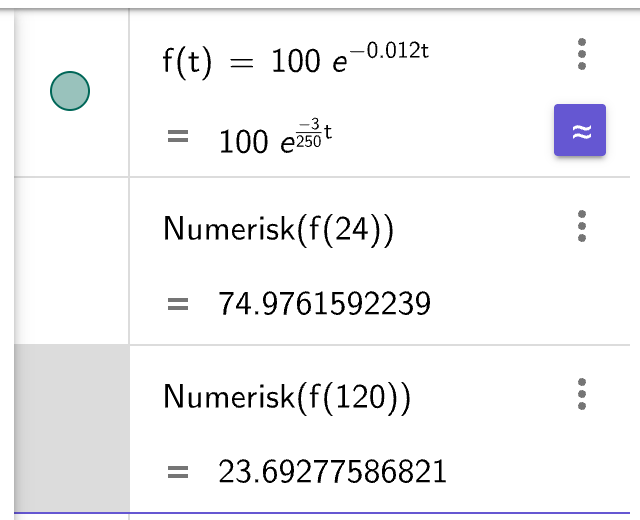The image size is (640, 520).
Task: Toggle visibility circle of function f(t)
Action: pyautogui.click(x=70, y=91)
